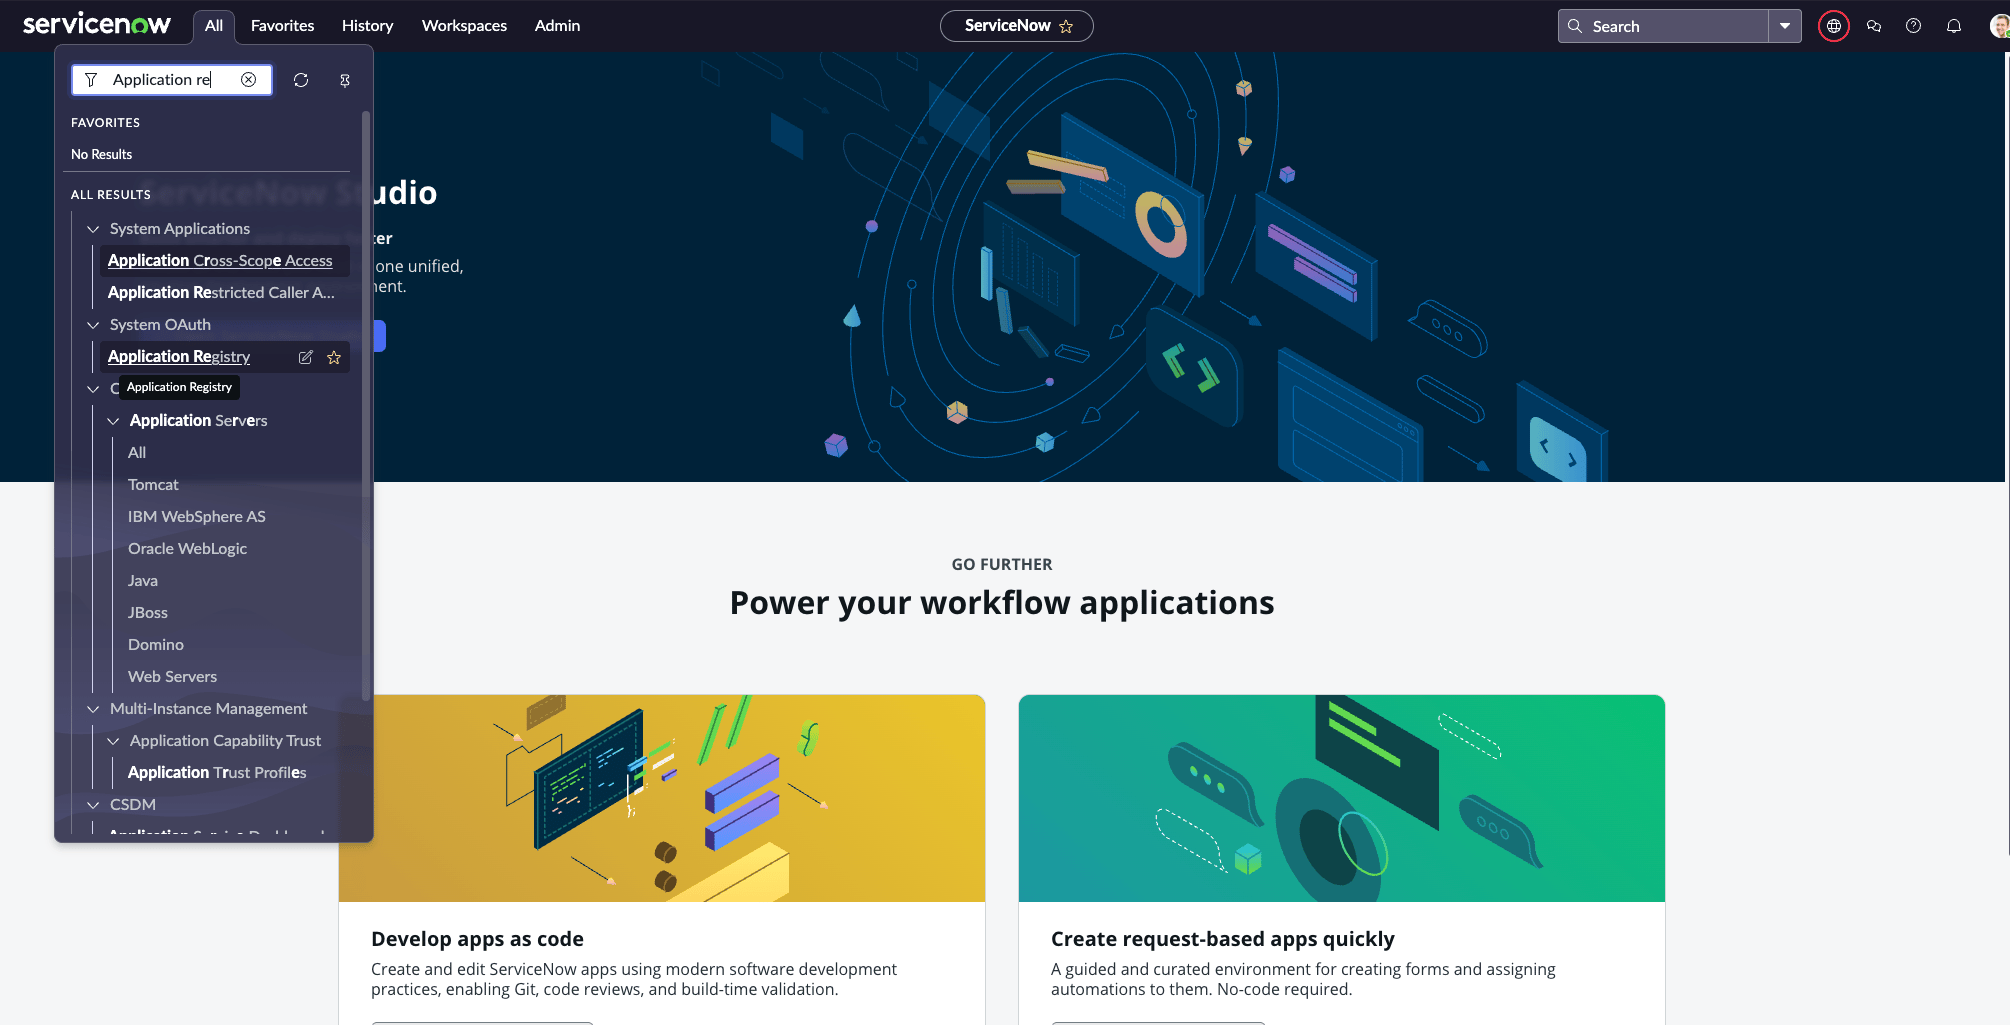Open the Favorites menu

tap(282, 26)
